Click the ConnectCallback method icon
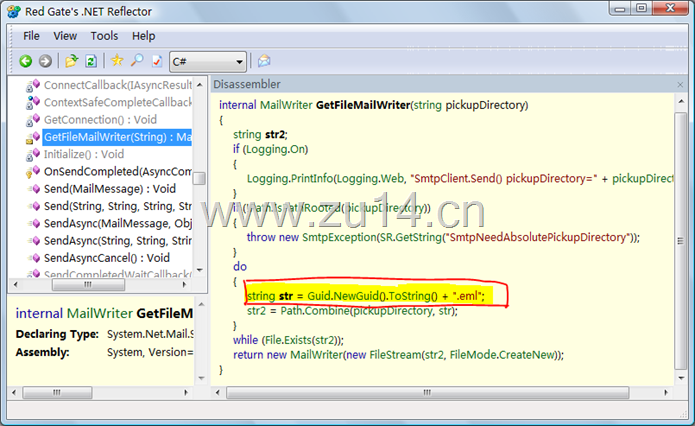The width and height of the screenshot is (695, 426). tap(33, 86)
